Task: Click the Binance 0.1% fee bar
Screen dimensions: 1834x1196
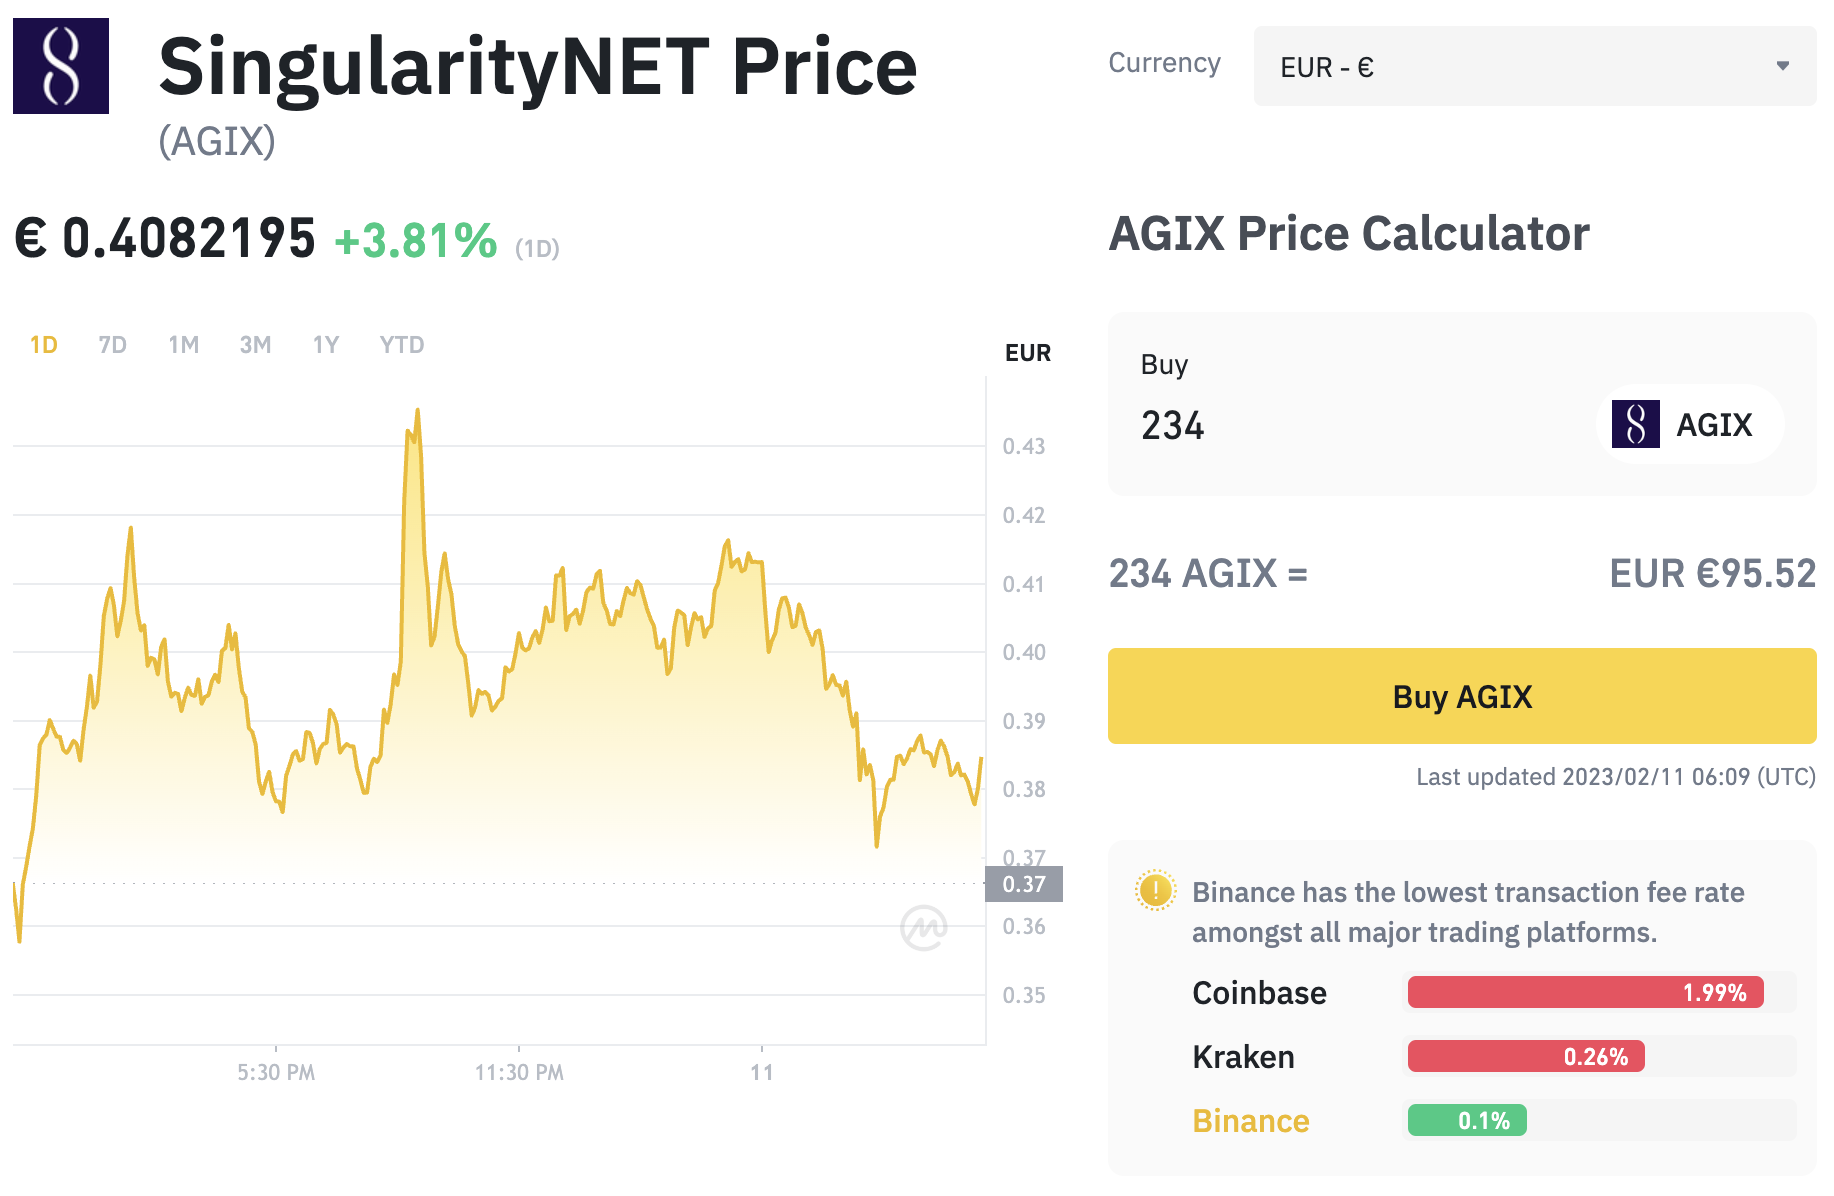Action: (x=1467, y=1120)
